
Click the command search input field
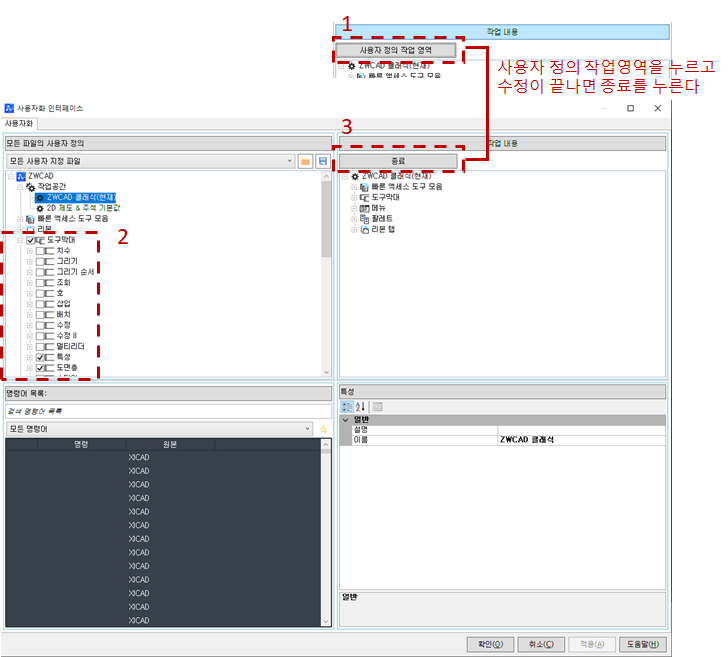[168, 411]
